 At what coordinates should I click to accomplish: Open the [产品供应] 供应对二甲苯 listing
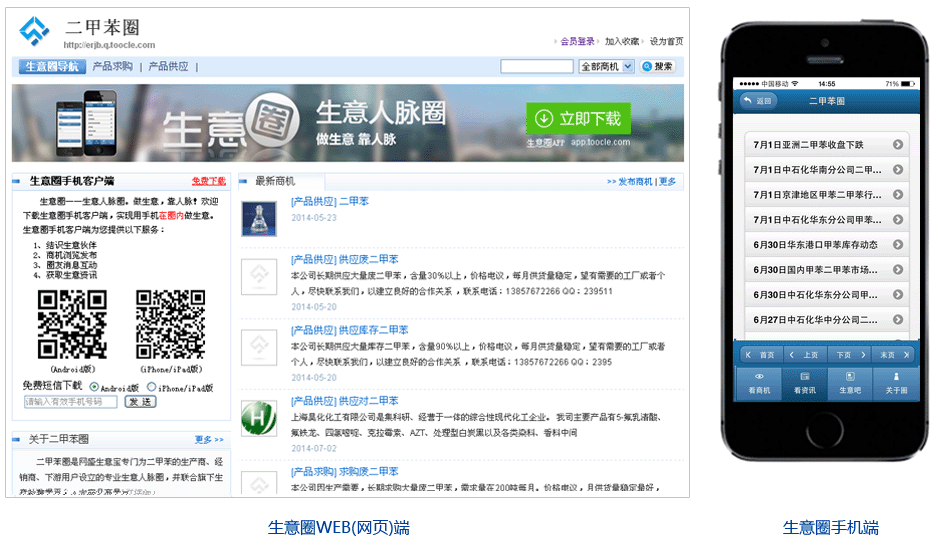(345, 401)
